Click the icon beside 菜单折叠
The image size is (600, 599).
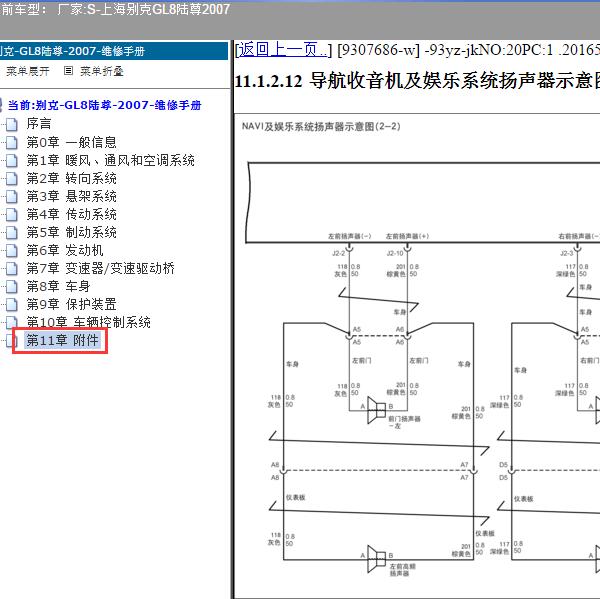coord(68,70)
